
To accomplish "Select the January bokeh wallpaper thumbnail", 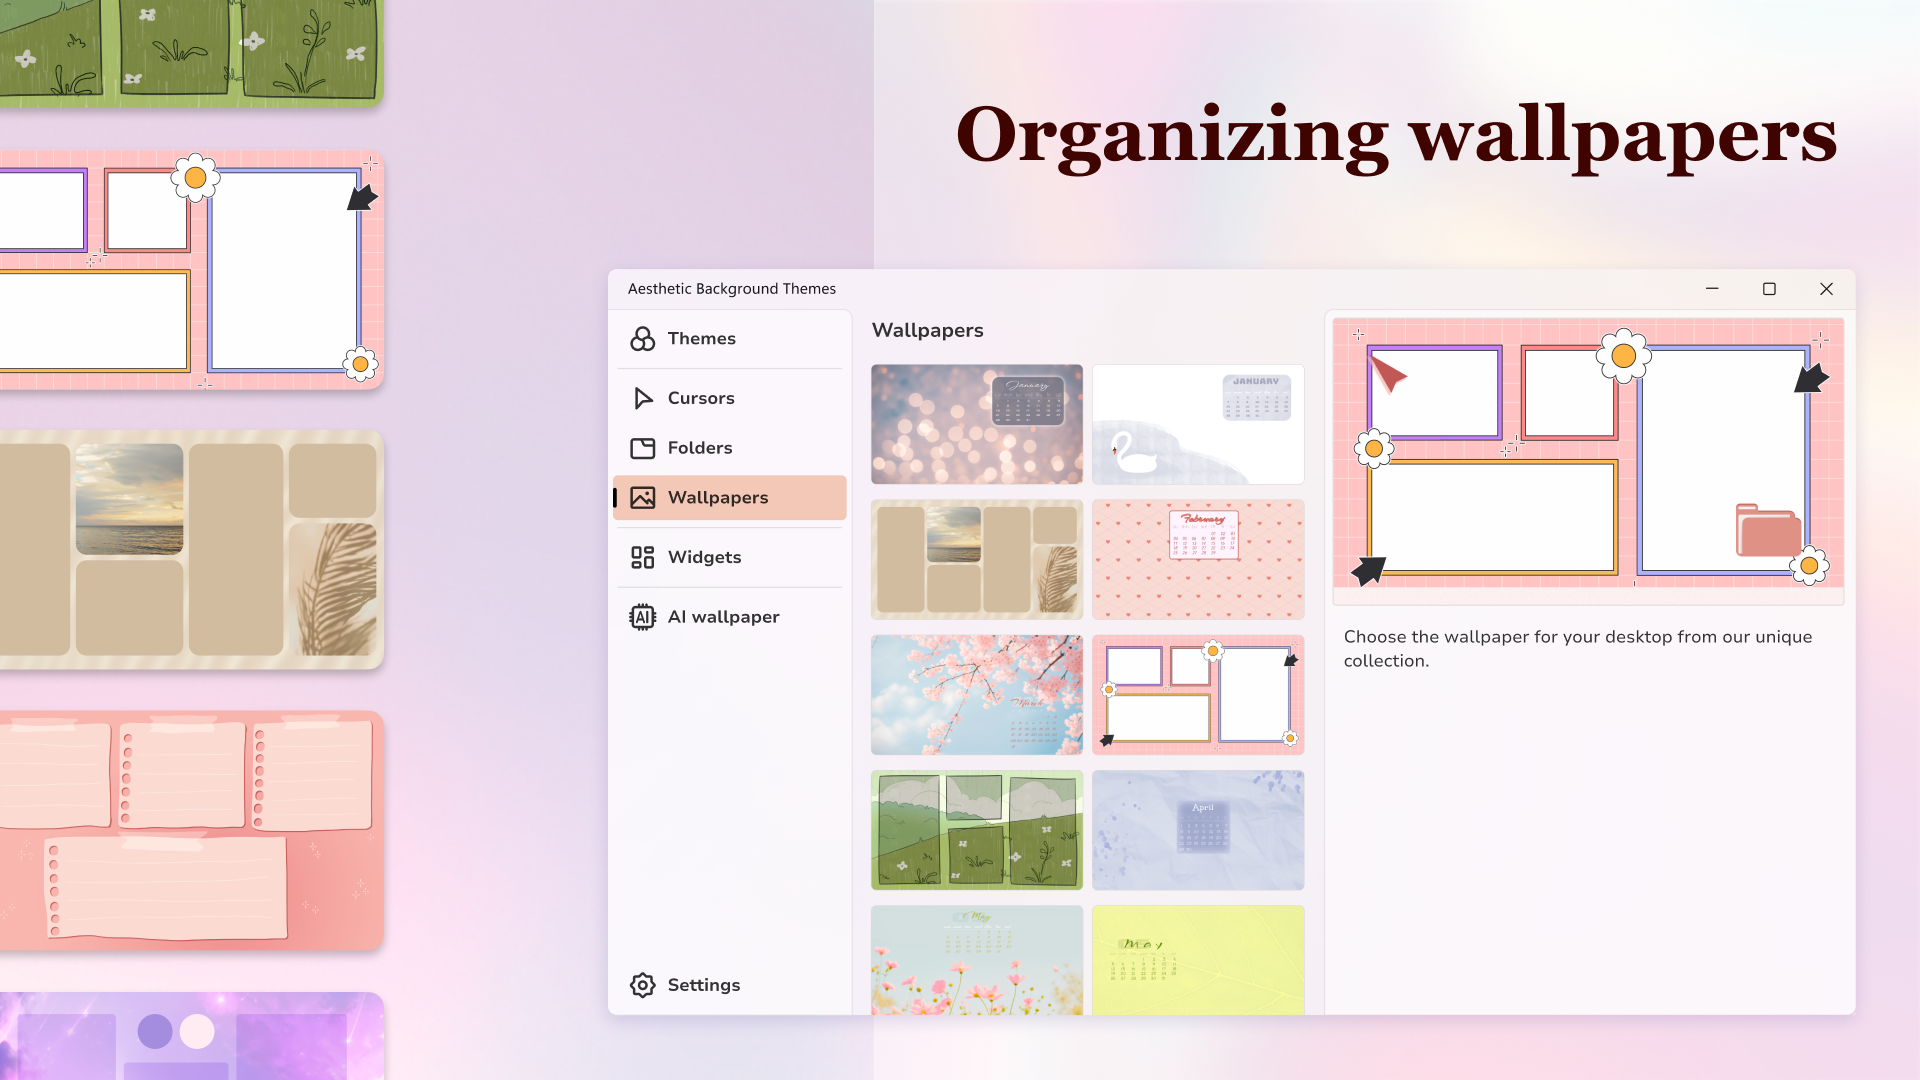I will click(977, 424).
